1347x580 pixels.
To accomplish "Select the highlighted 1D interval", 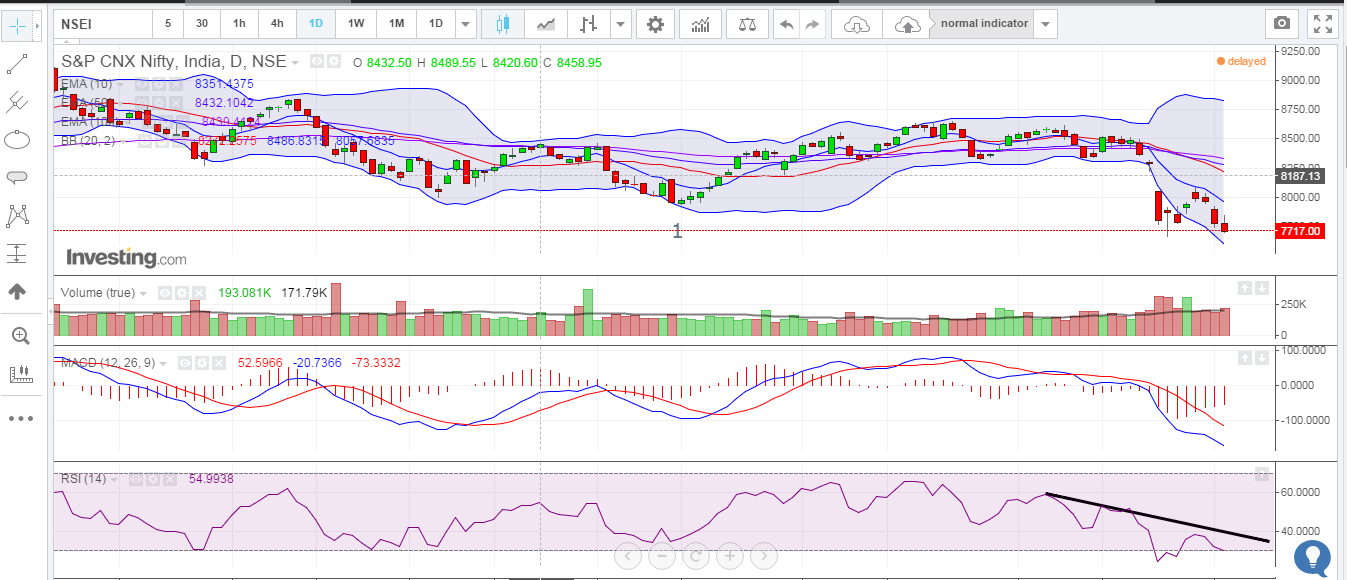I will pyautogui.click(x=316, y=23).
